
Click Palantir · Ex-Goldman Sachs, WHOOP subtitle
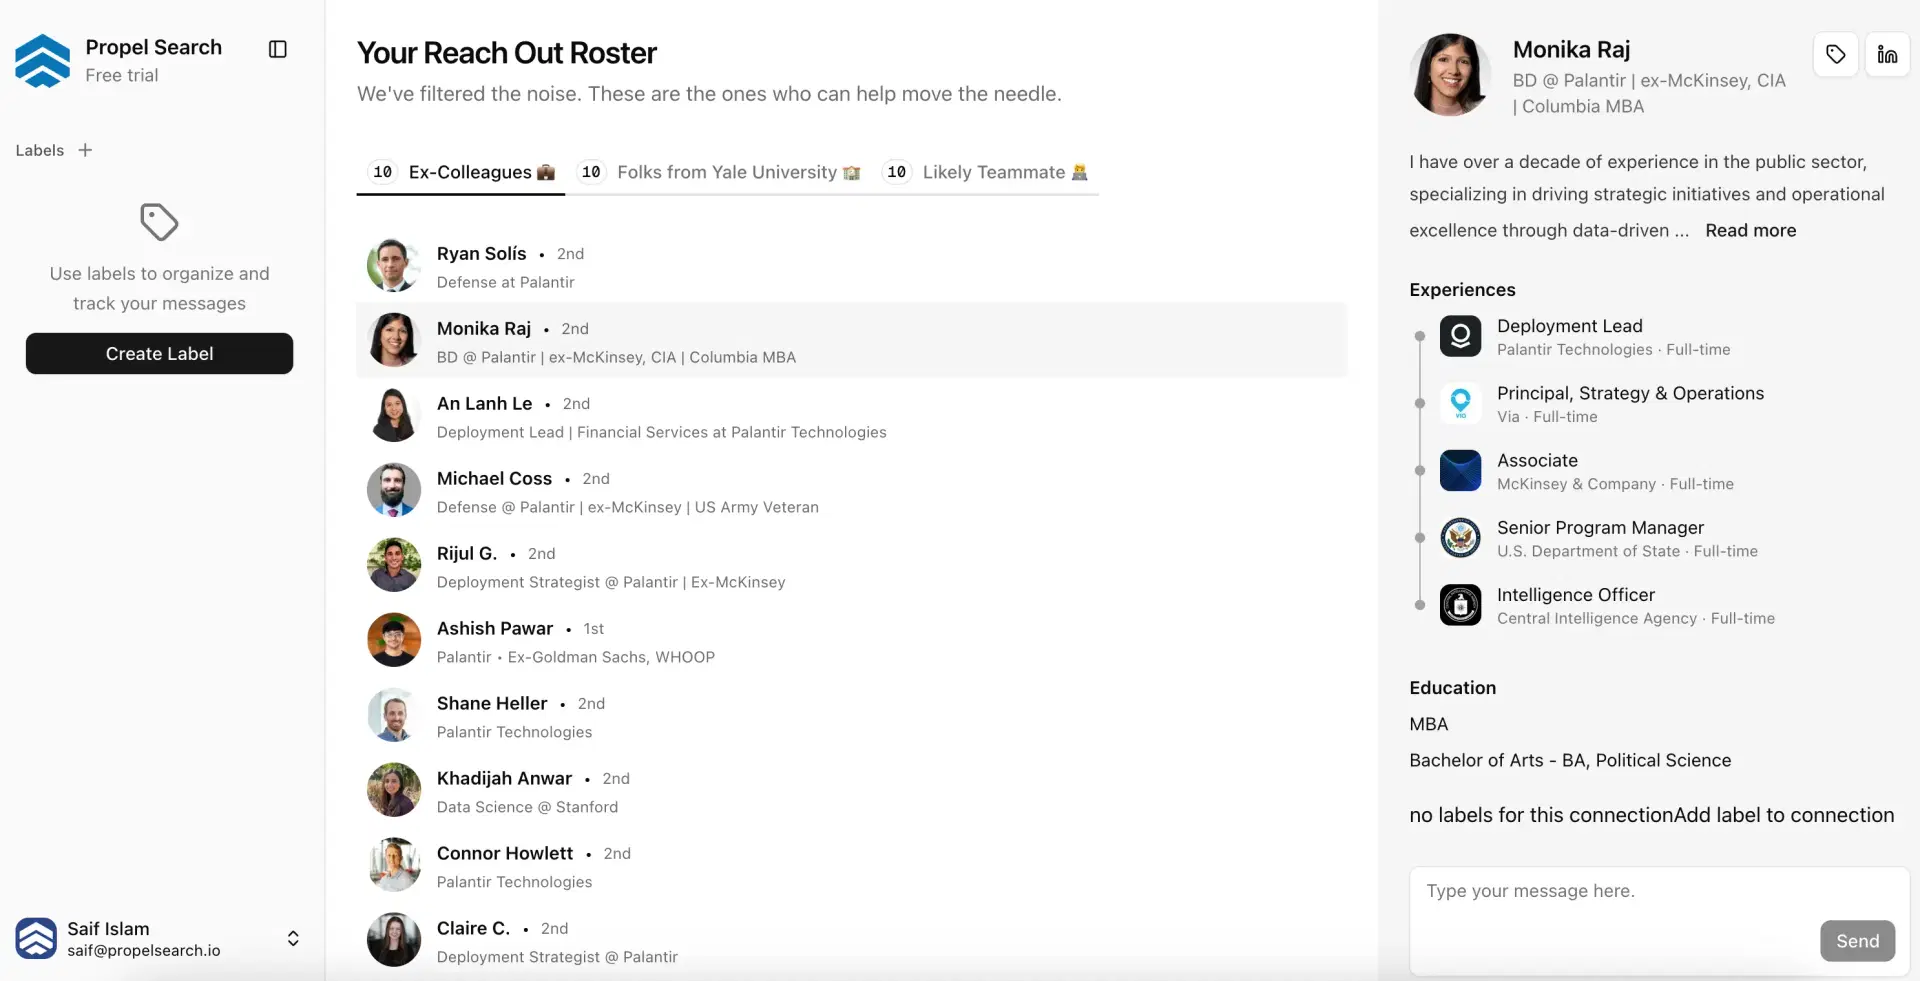576,657
